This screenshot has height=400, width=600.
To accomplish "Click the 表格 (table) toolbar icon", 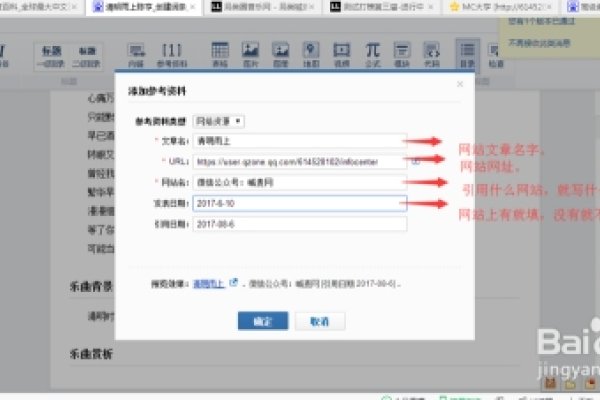I will point(219,53).
